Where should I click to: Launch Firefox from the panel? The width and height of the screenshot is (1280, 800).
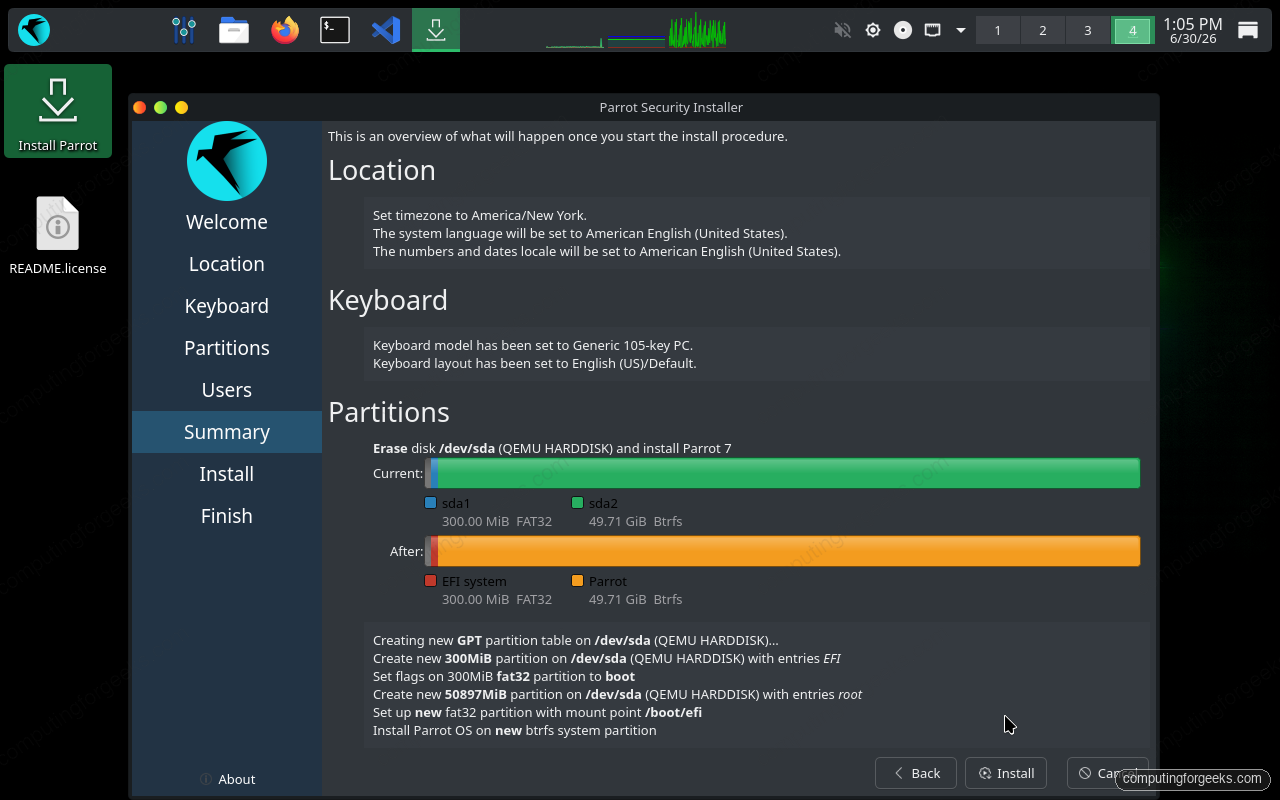click(285, 30)
